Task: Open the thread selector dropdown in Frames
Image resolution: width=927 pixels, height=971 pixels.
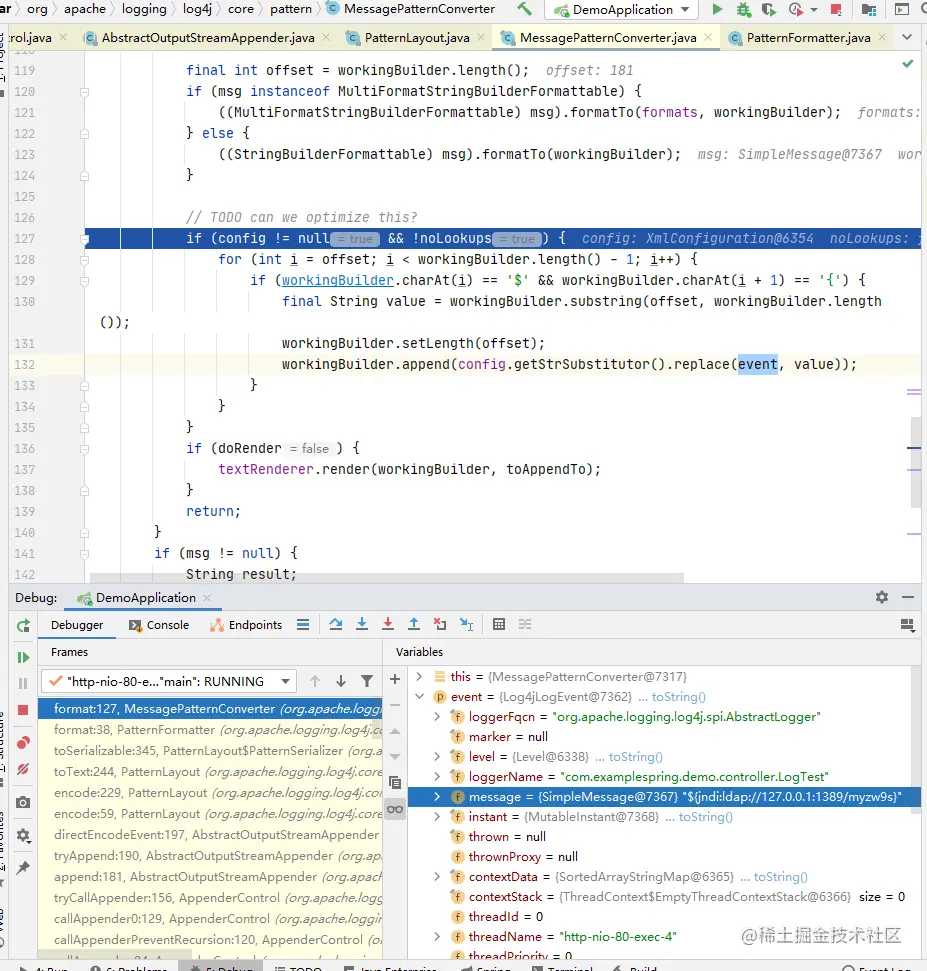Action: coord(285,681)
